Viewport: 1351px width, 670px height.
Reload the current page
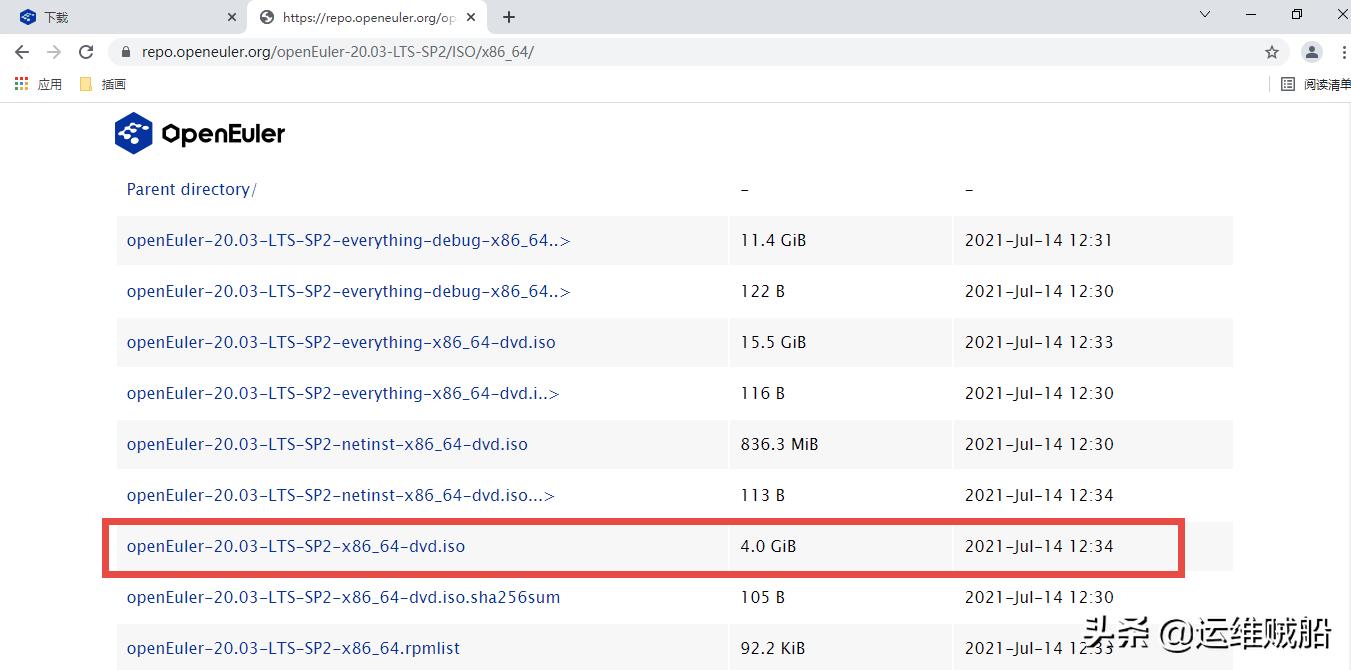click(86, 52)
